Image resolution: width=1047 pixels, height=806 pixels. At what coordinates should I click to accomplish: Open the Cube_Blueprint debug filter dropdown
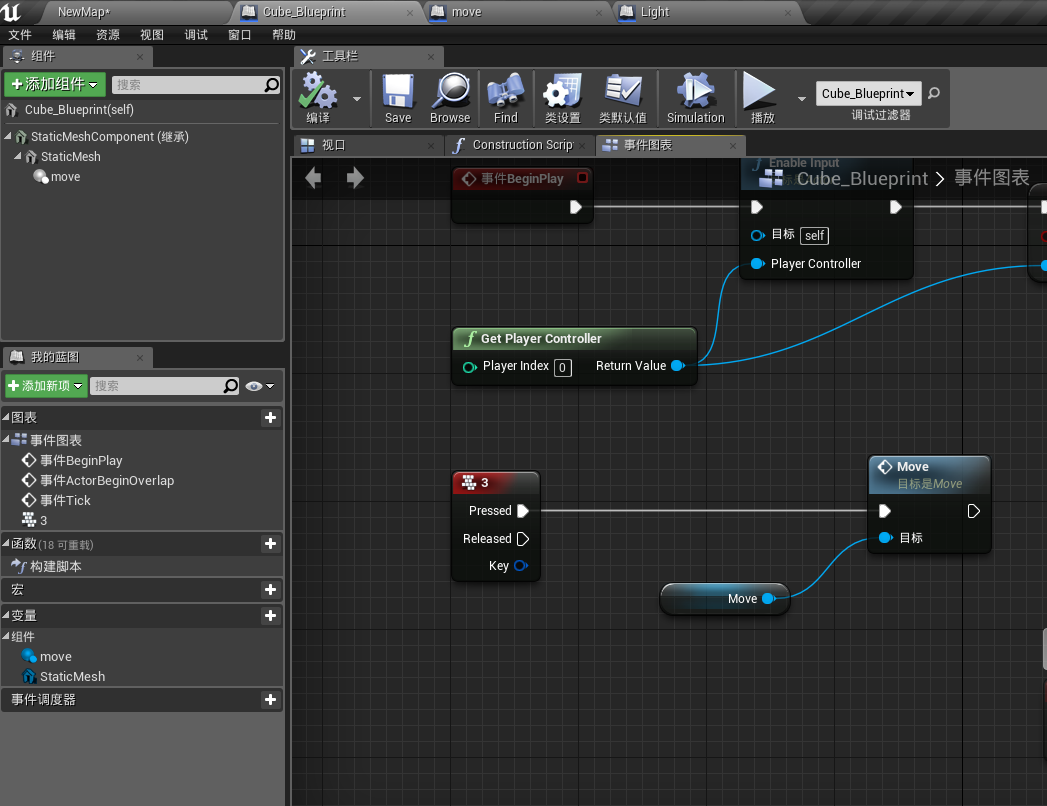867,93
